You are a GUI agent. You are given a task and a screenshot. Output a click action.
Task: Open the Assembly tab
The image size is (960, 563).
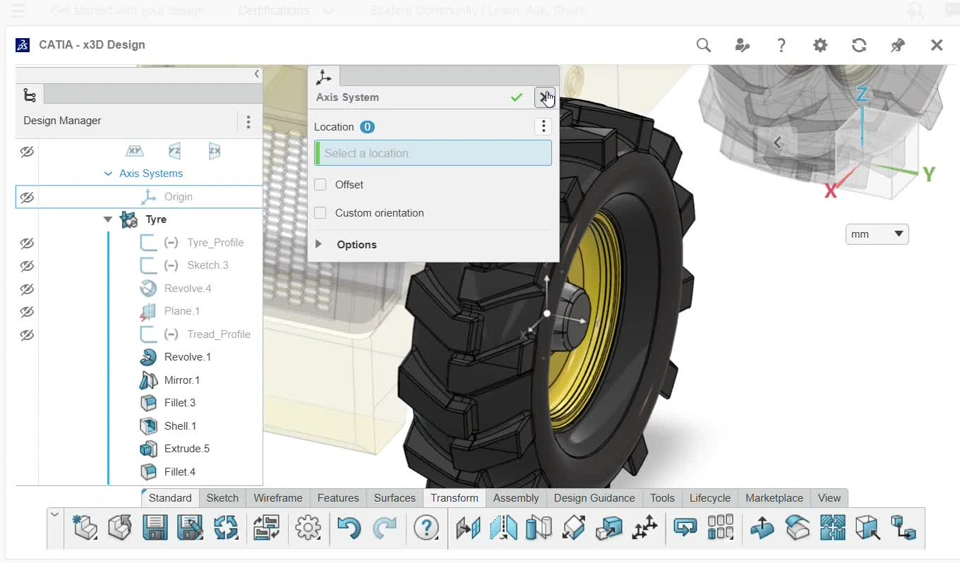pos(516,498)
